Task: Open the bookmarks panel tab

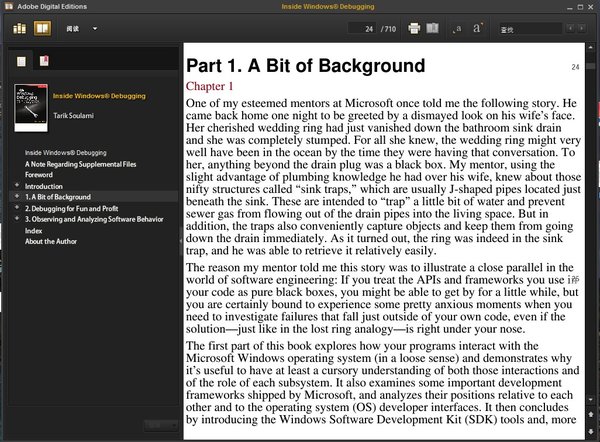Action: (44, 61)
